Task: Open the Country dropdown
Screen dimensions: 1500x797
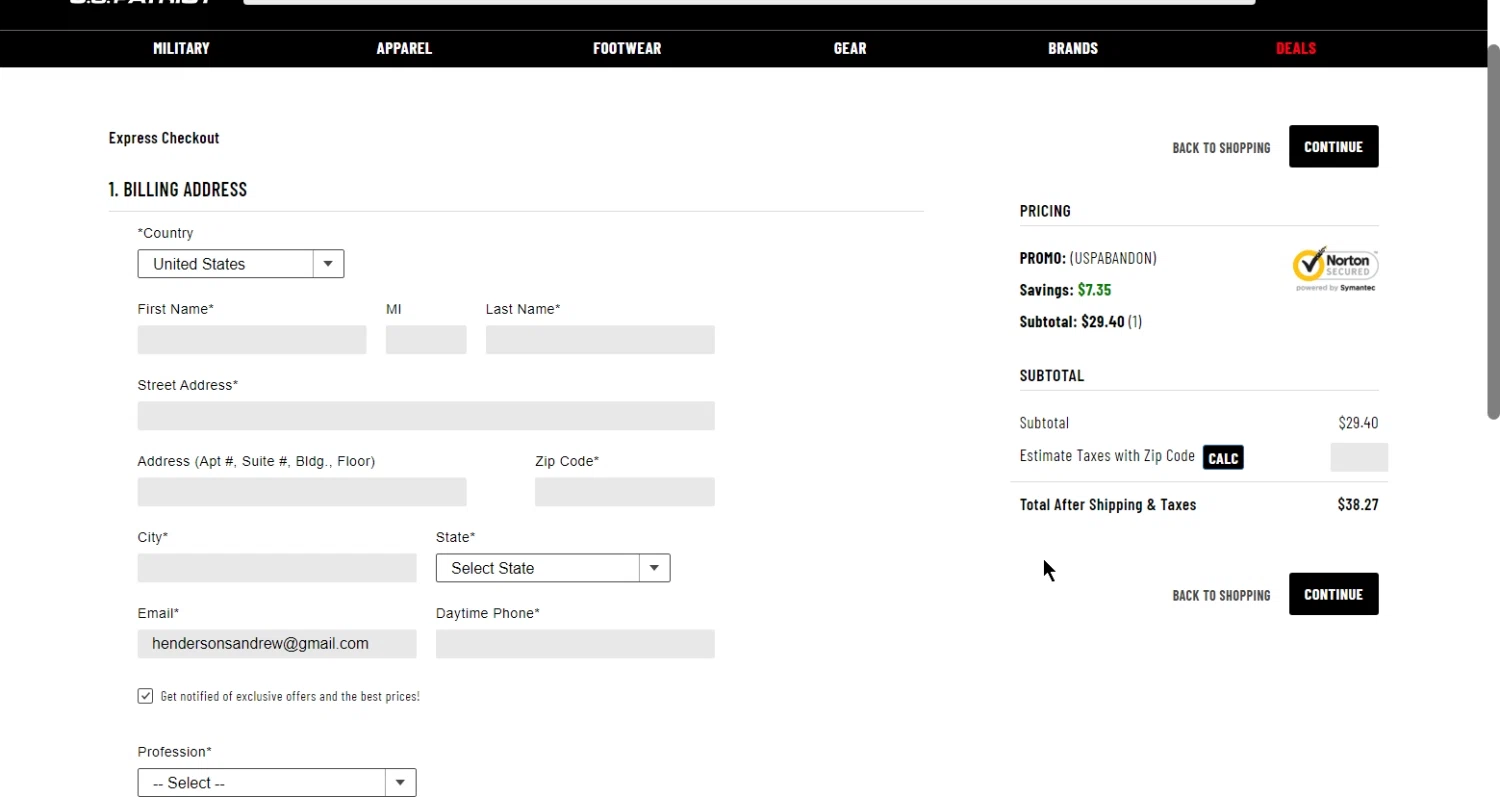Action: click(241, 264)
